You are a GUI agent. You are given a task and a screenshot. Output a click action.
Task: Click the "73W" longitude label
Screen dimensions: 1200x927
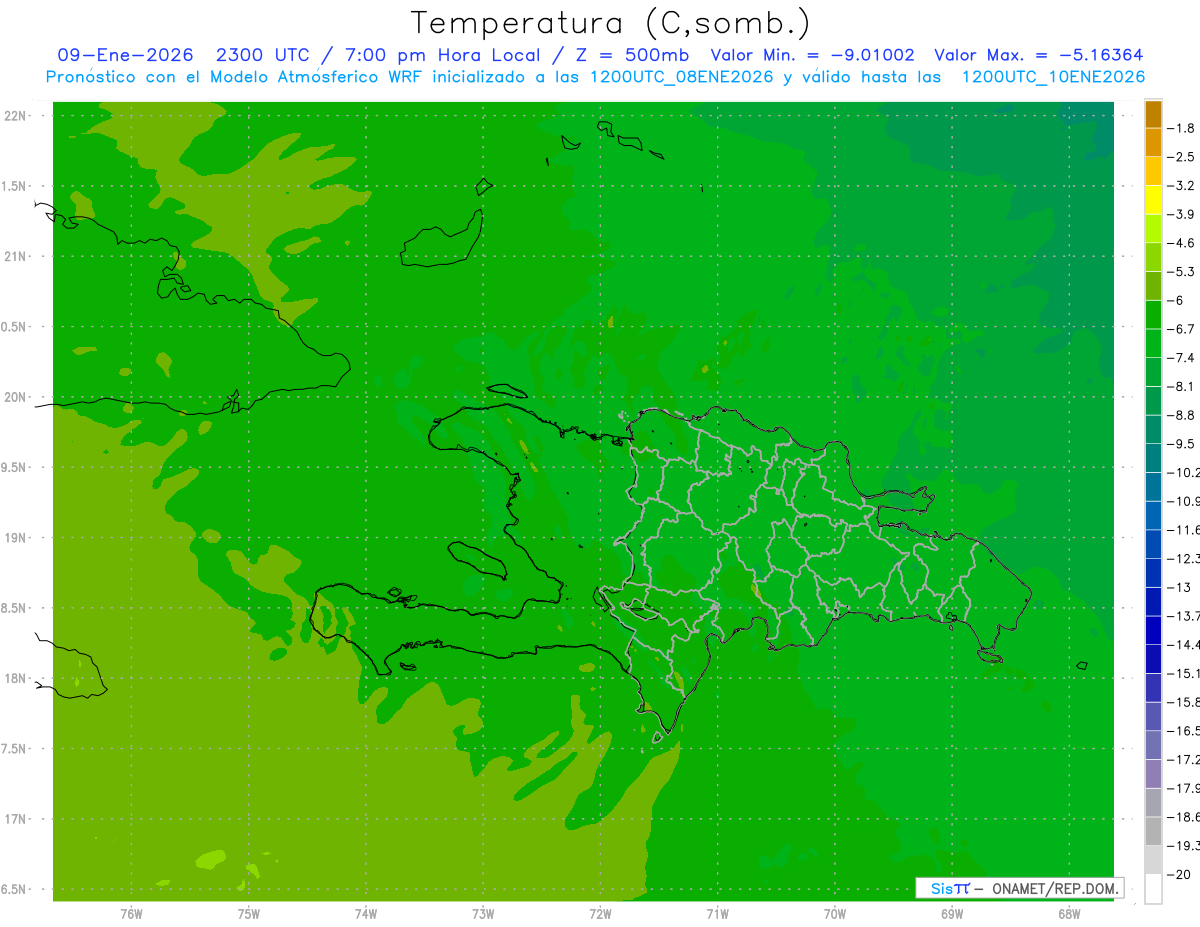(x=483, y=914)
